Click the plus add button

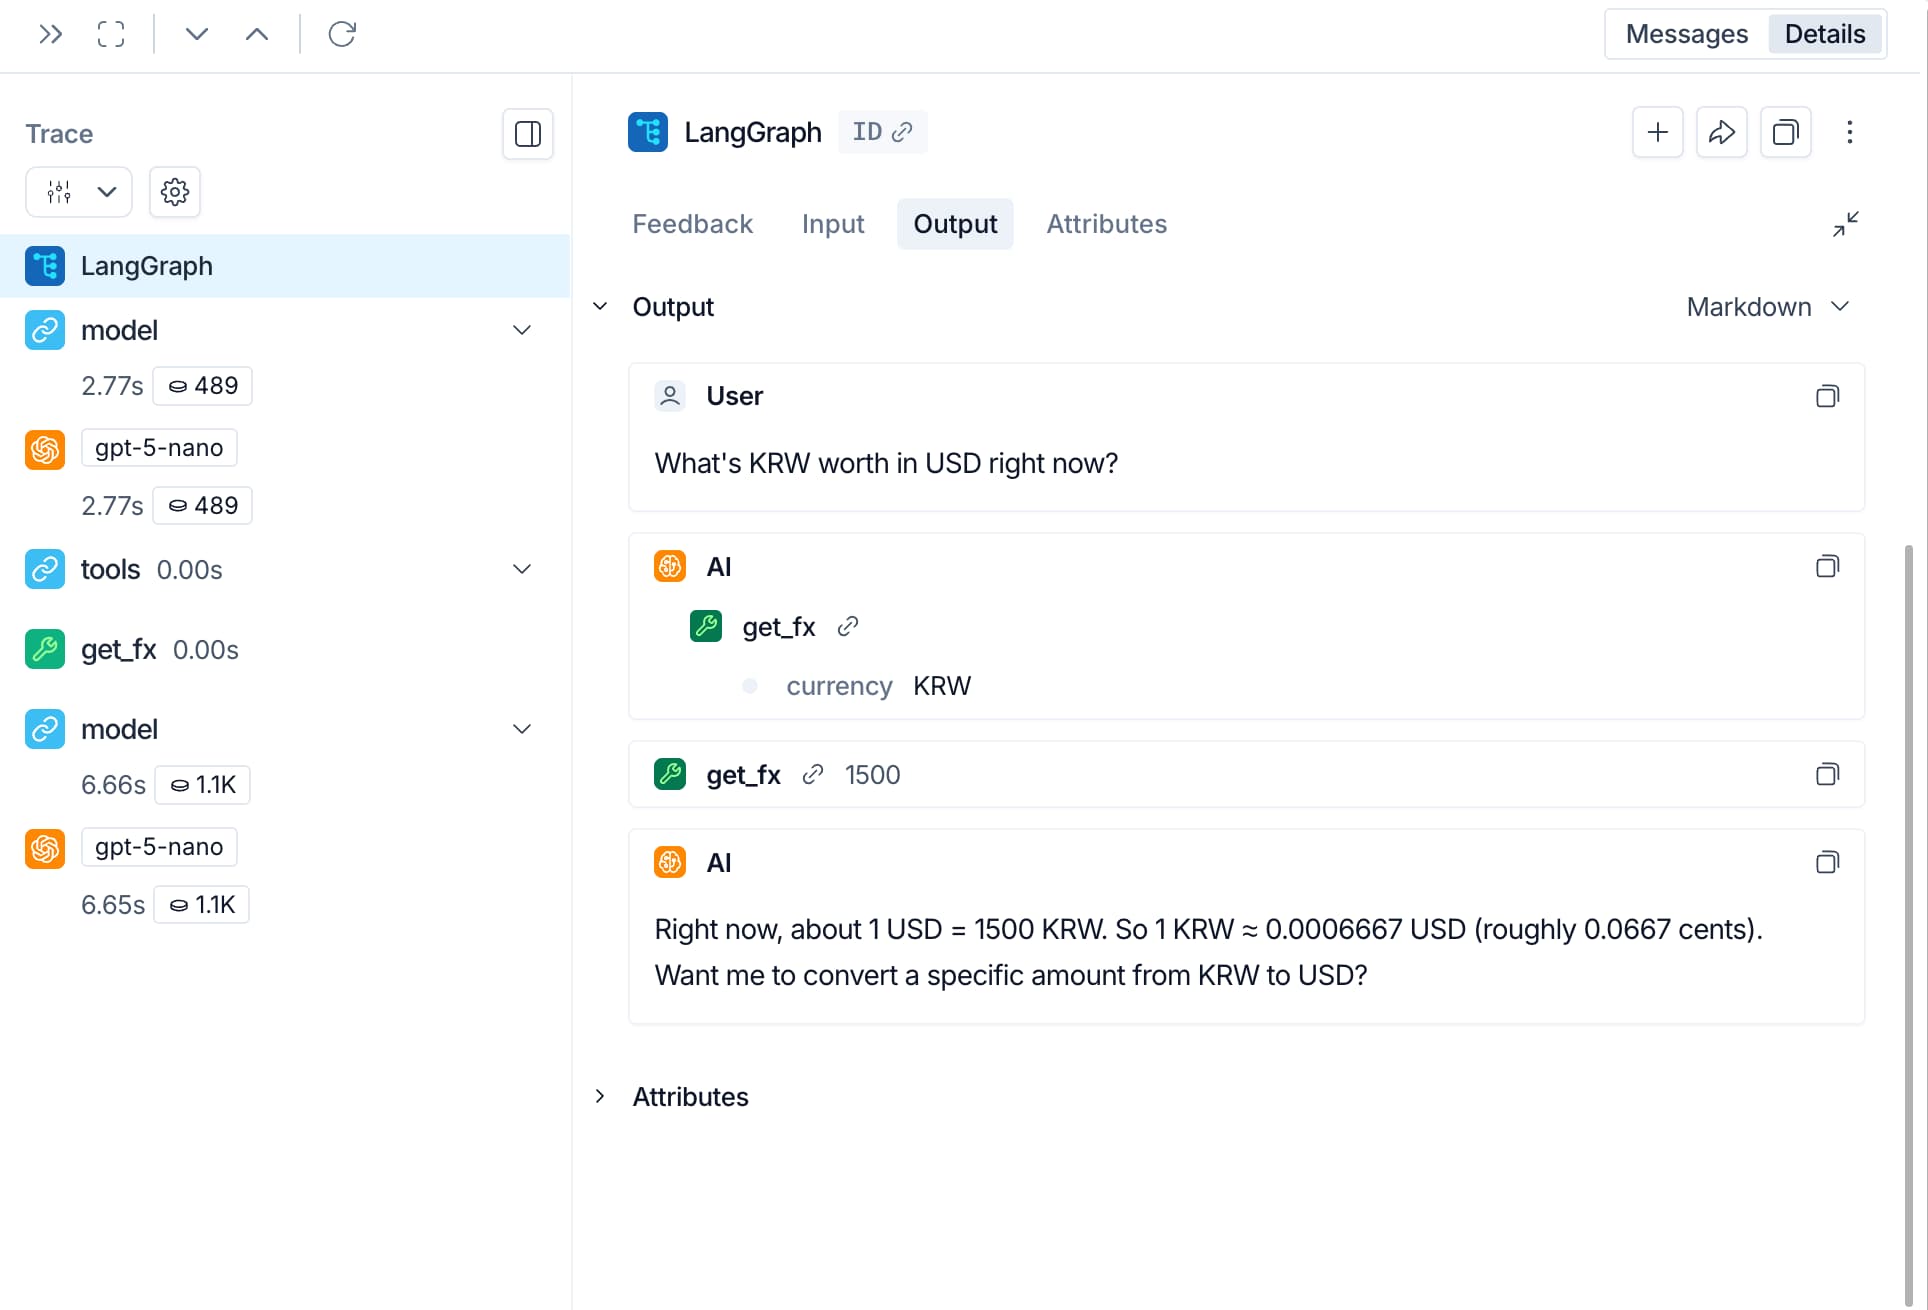point(1657,132)
